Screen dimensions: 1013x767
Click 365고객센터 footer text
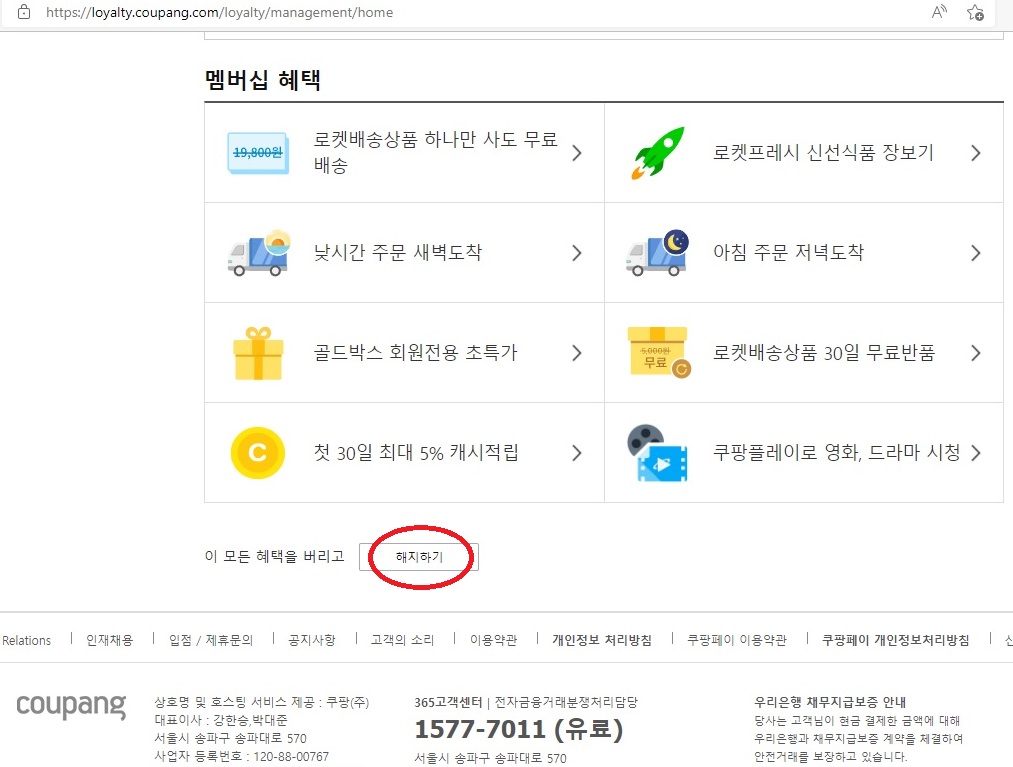[x=448, y=702]
